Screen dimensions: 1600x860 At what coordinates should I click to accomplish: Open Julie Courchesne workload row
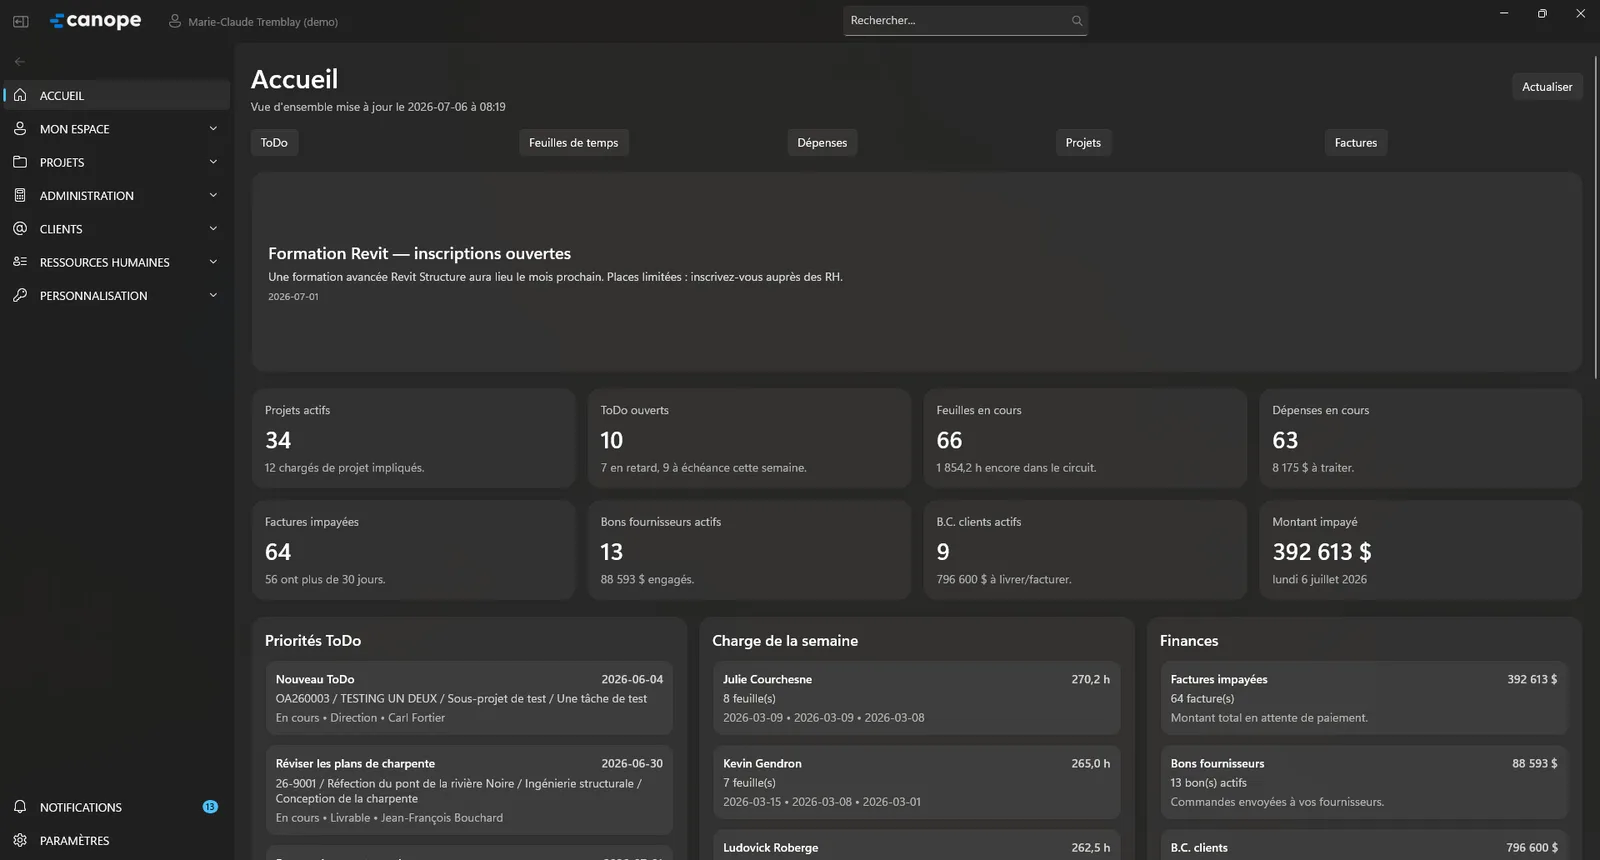coord(916,698)
